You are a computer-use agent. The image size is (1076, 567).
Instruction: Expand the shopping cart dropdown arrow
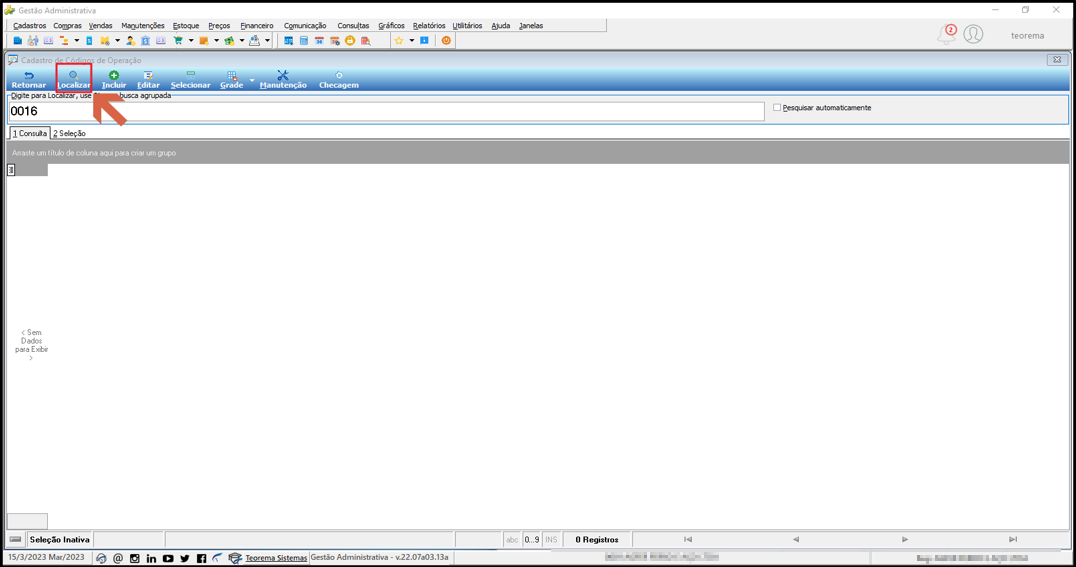click(191, 40)
